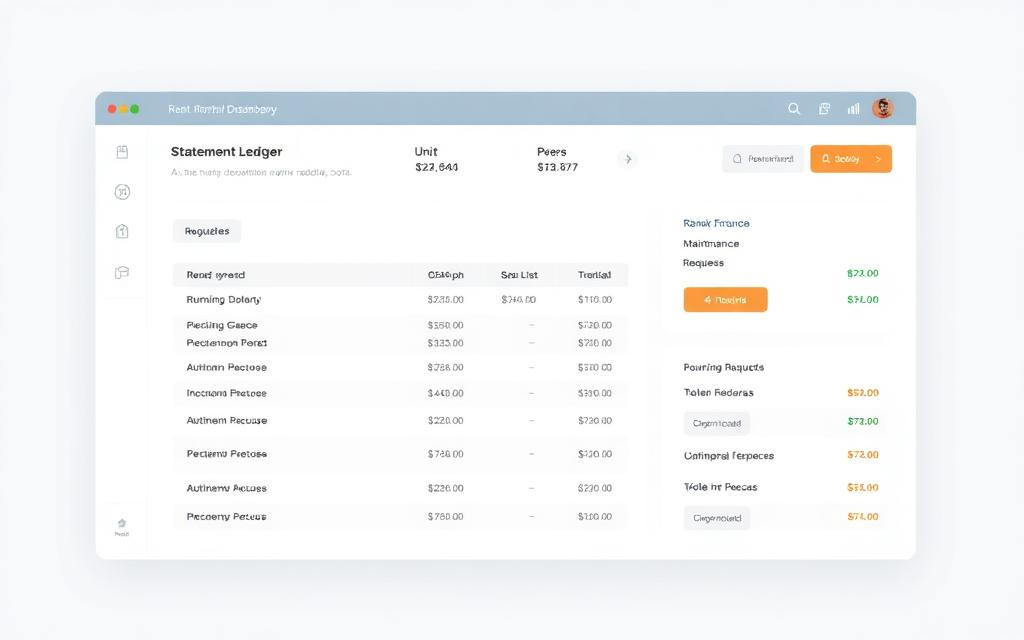This screenshot has width=1024, height=640.
Task: Select the Precoeny Peteus row
Action: click(400, 517)
